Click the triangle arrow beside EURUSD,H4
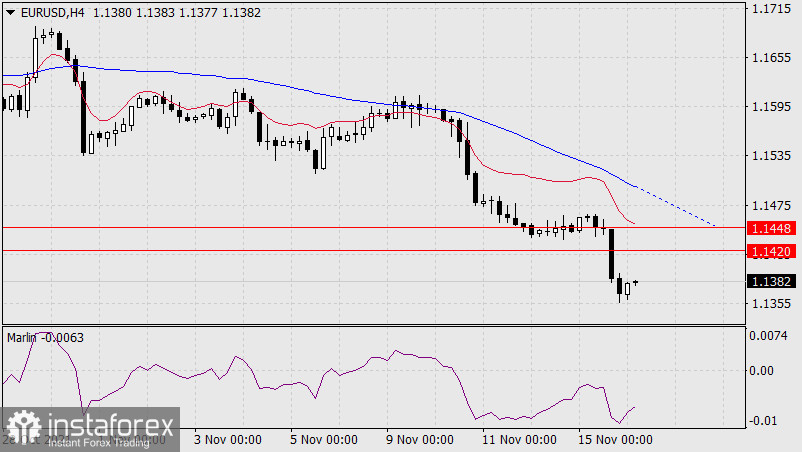Viewport: 802px width, 452px height. (x=10, y=12)
